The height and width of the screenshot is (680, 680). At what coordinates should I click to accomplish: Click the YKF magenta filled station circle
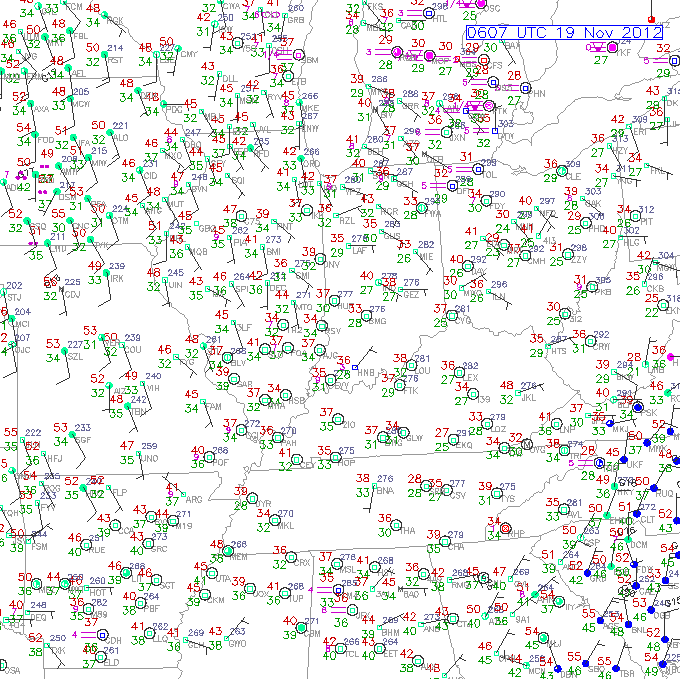click(x=612, y=47)
